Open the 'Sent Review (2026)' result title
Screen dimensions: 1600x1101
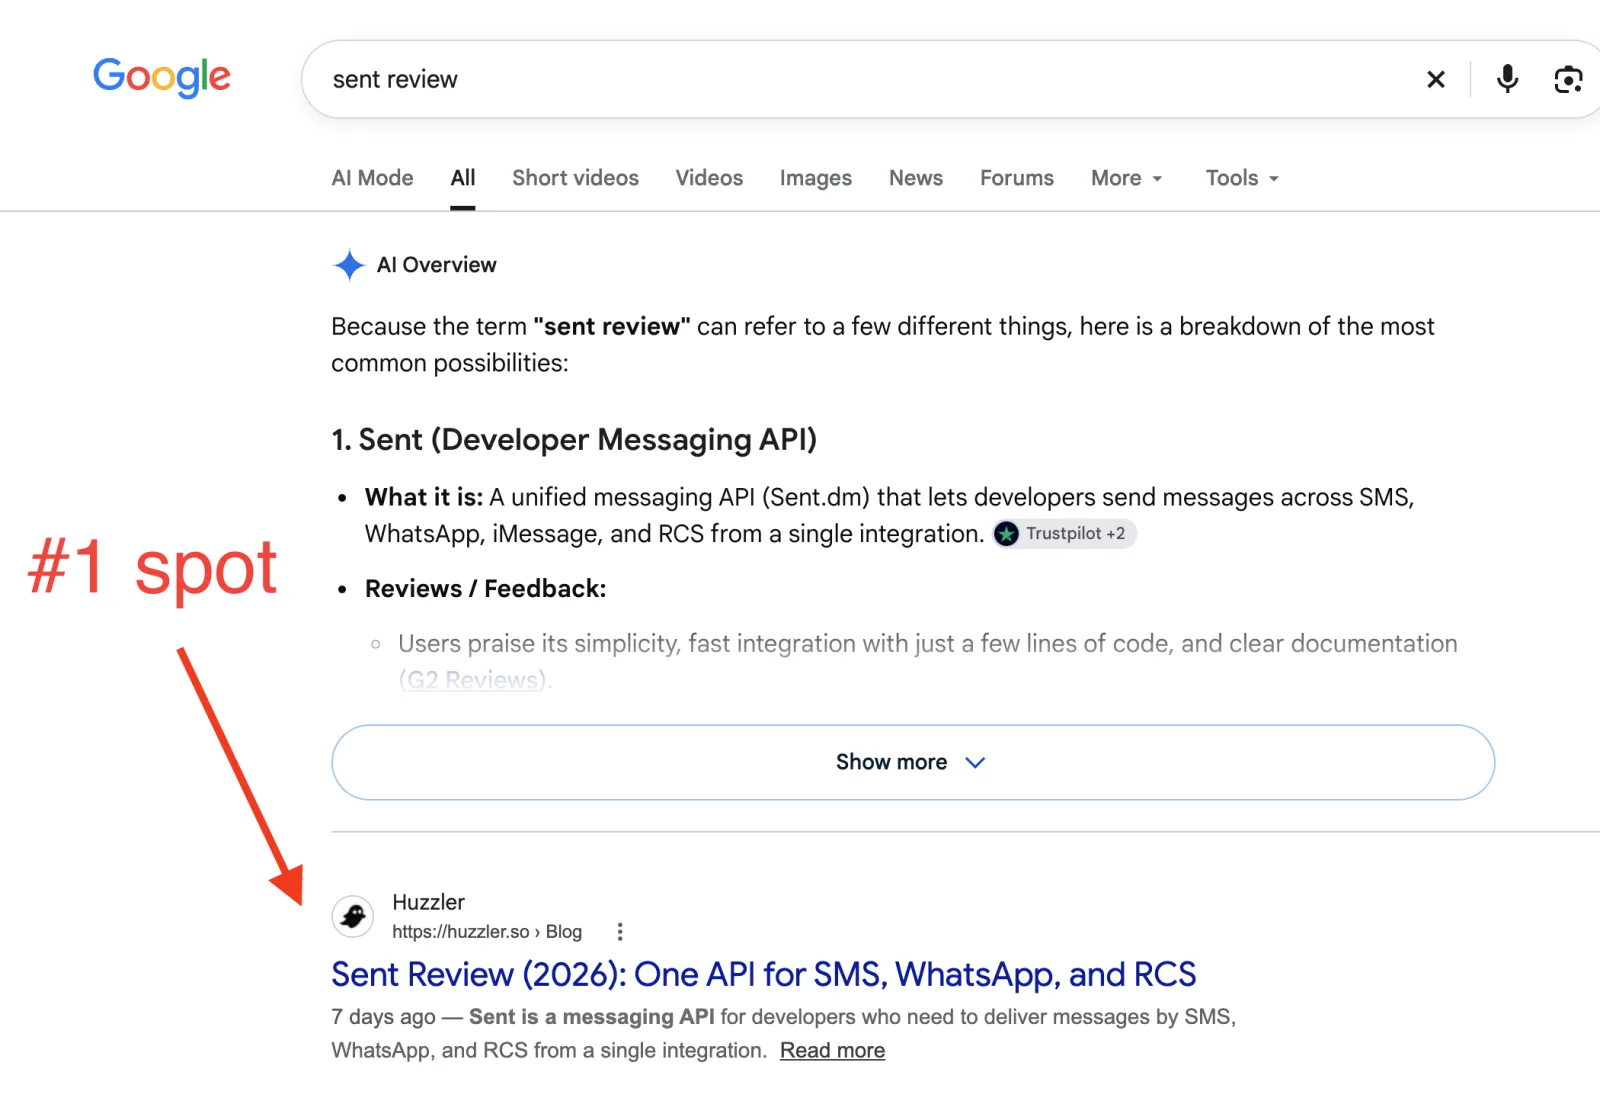764,974
